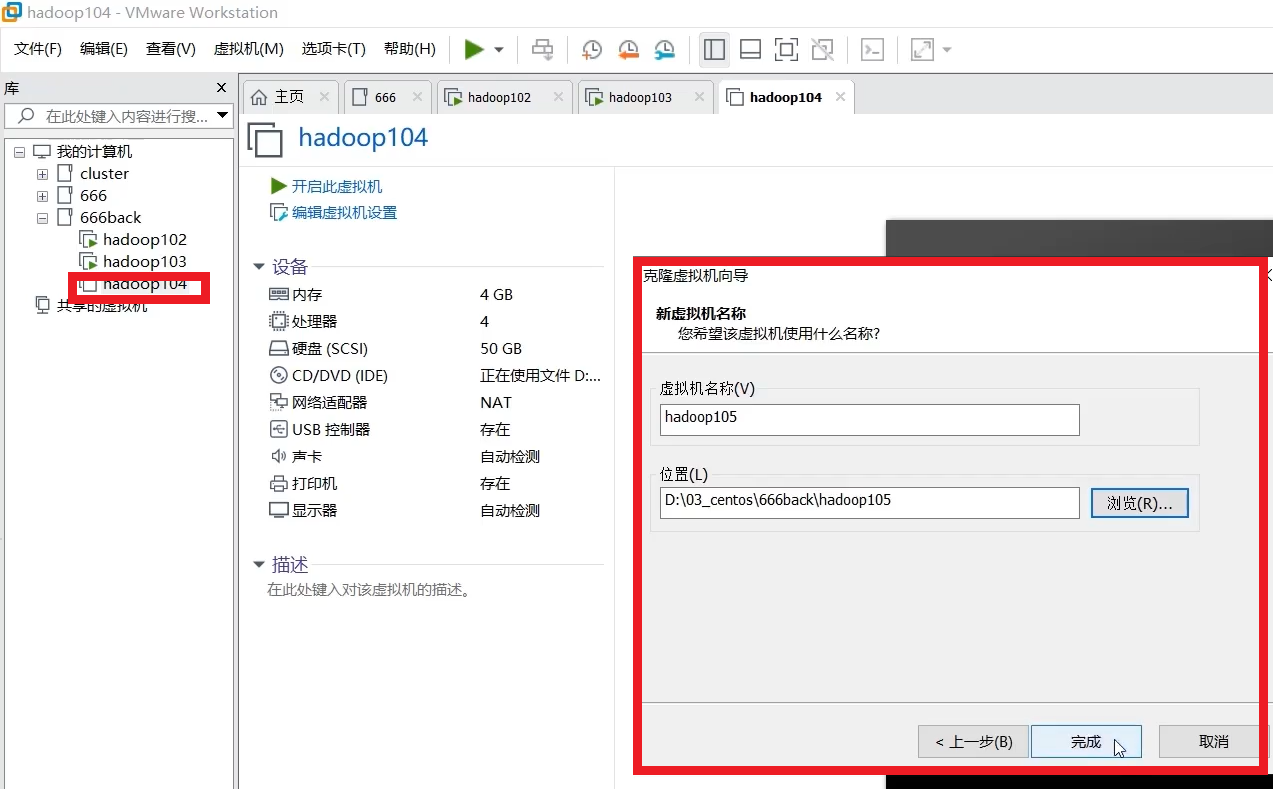Click the CD/DVD (IDE) device row

[435, 376]
